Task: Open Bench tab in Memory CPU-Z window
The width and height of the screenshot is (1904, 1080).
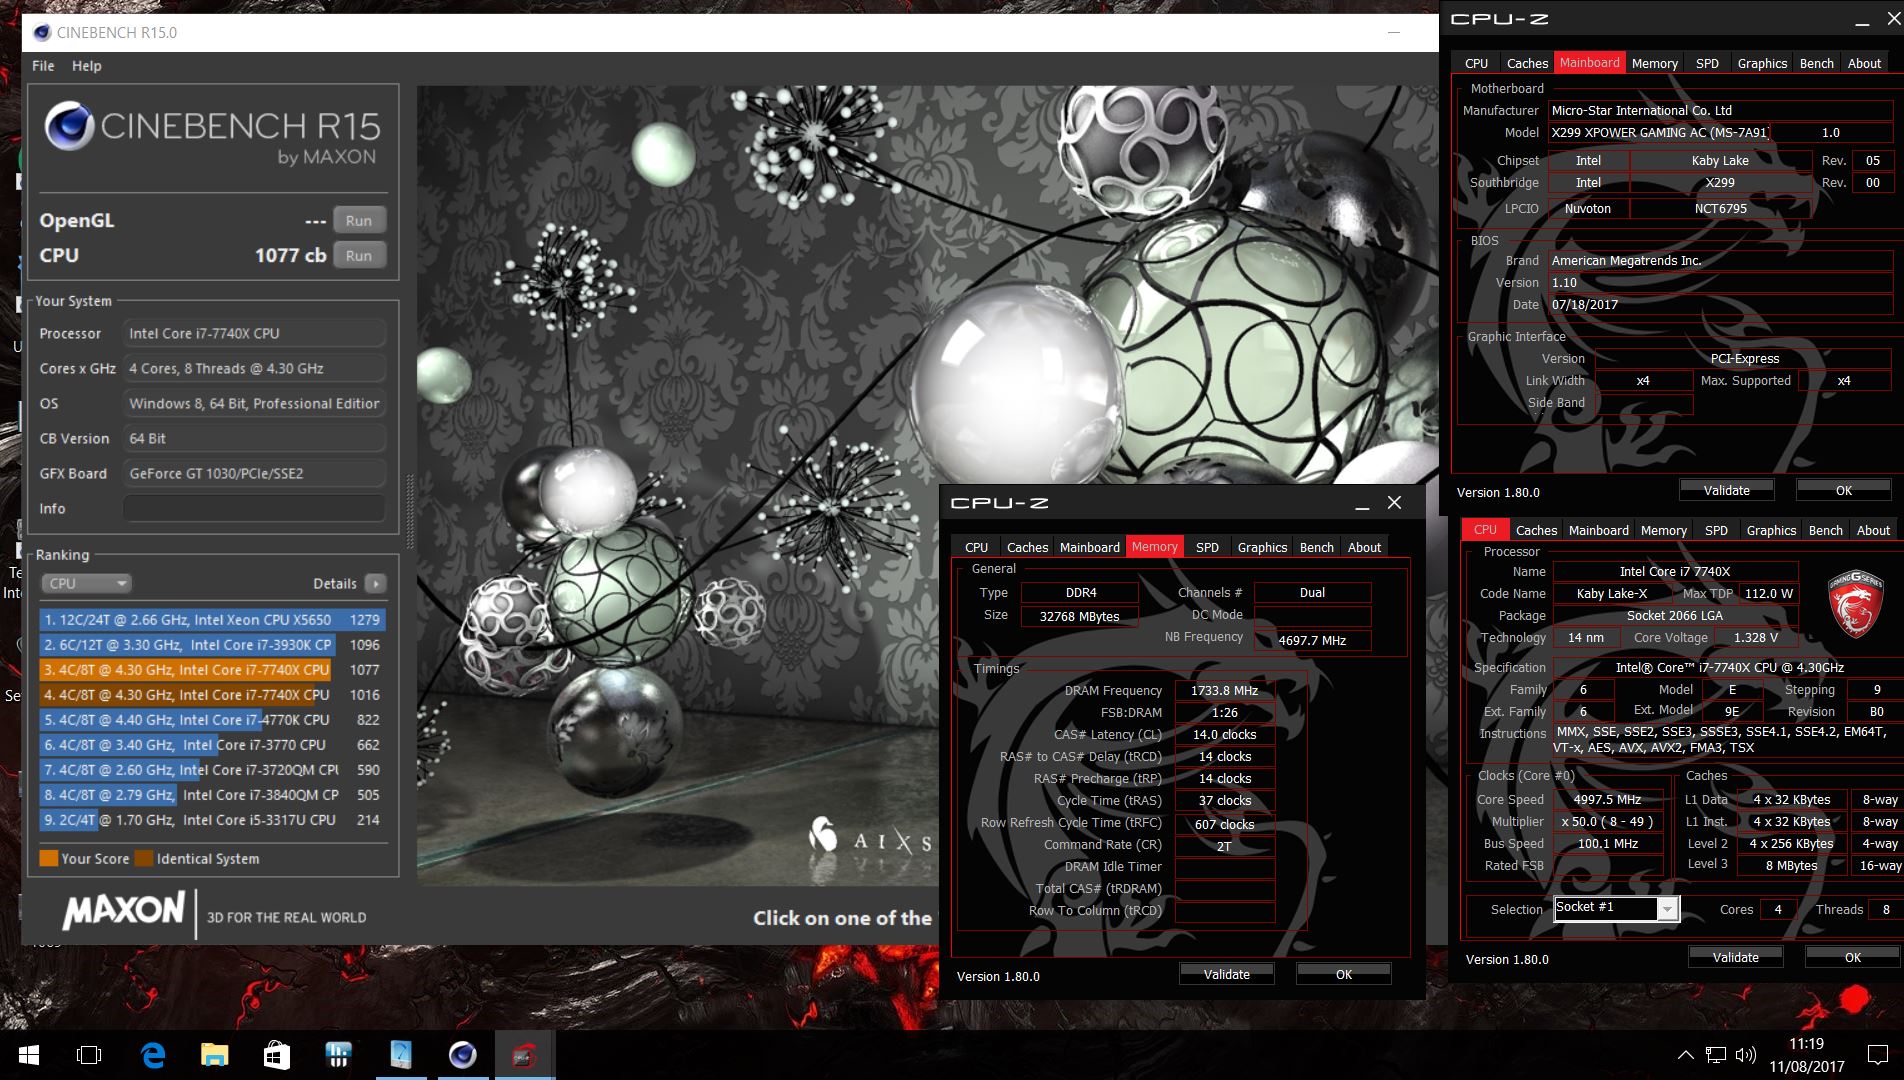Action: (1316, 547)
